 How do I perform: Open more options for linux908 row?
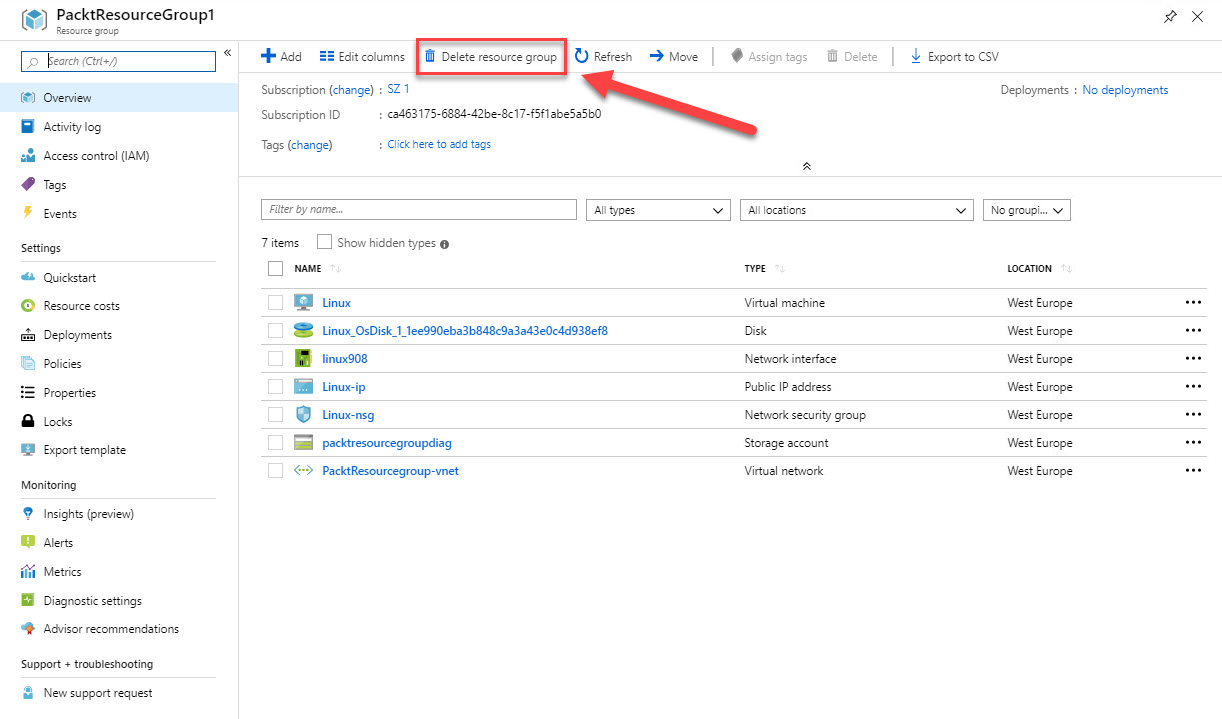coord(1192,358)
